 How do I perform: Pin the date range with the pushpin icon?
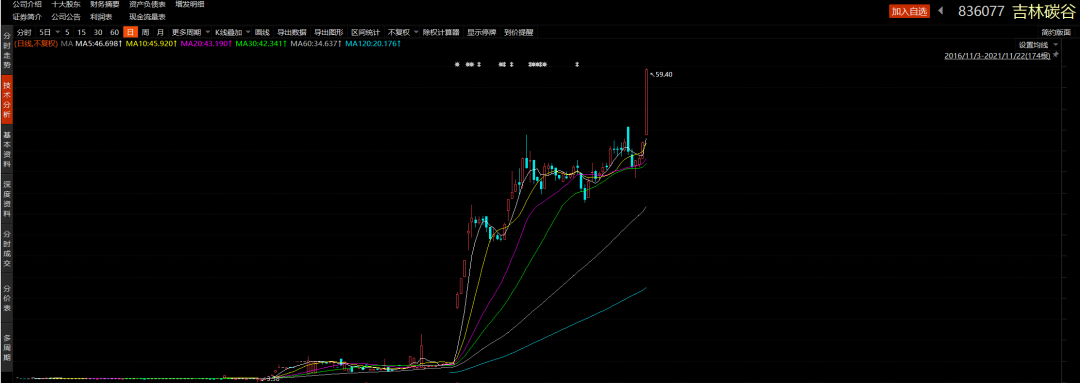[x=1056, y=54]
